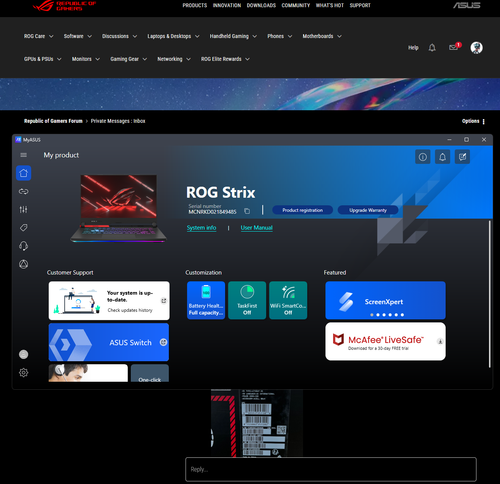Expand MyASUS hamburger menu

23,155
